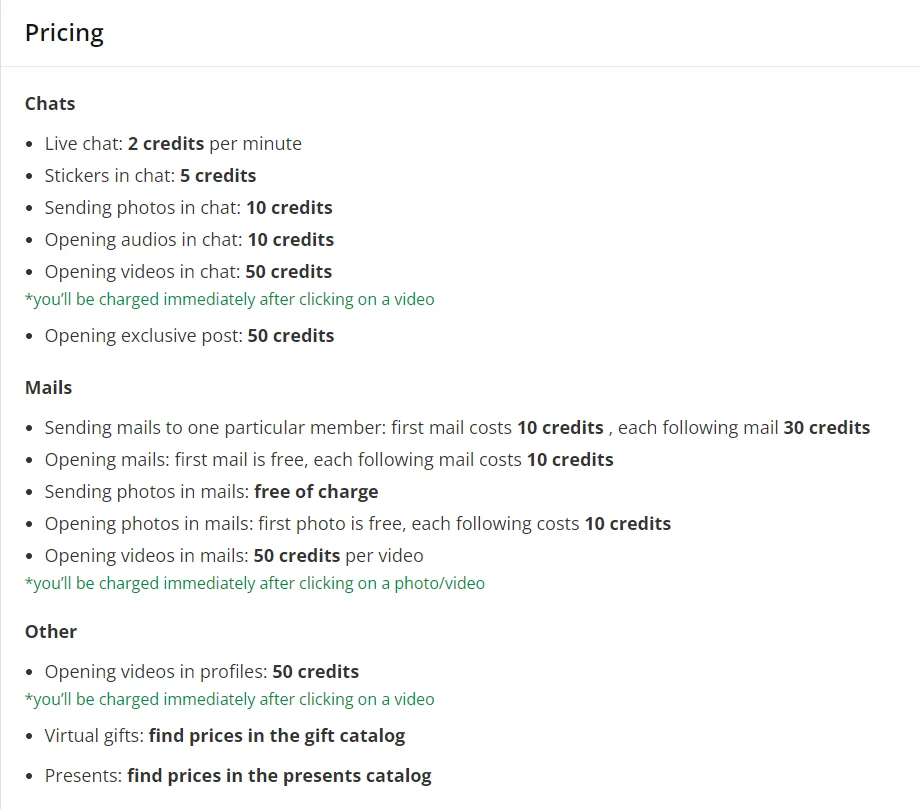921x809 pixels.
Task: Click Opening videos in mails per video line
Action: pyautogui.click(x=234, y=555)
